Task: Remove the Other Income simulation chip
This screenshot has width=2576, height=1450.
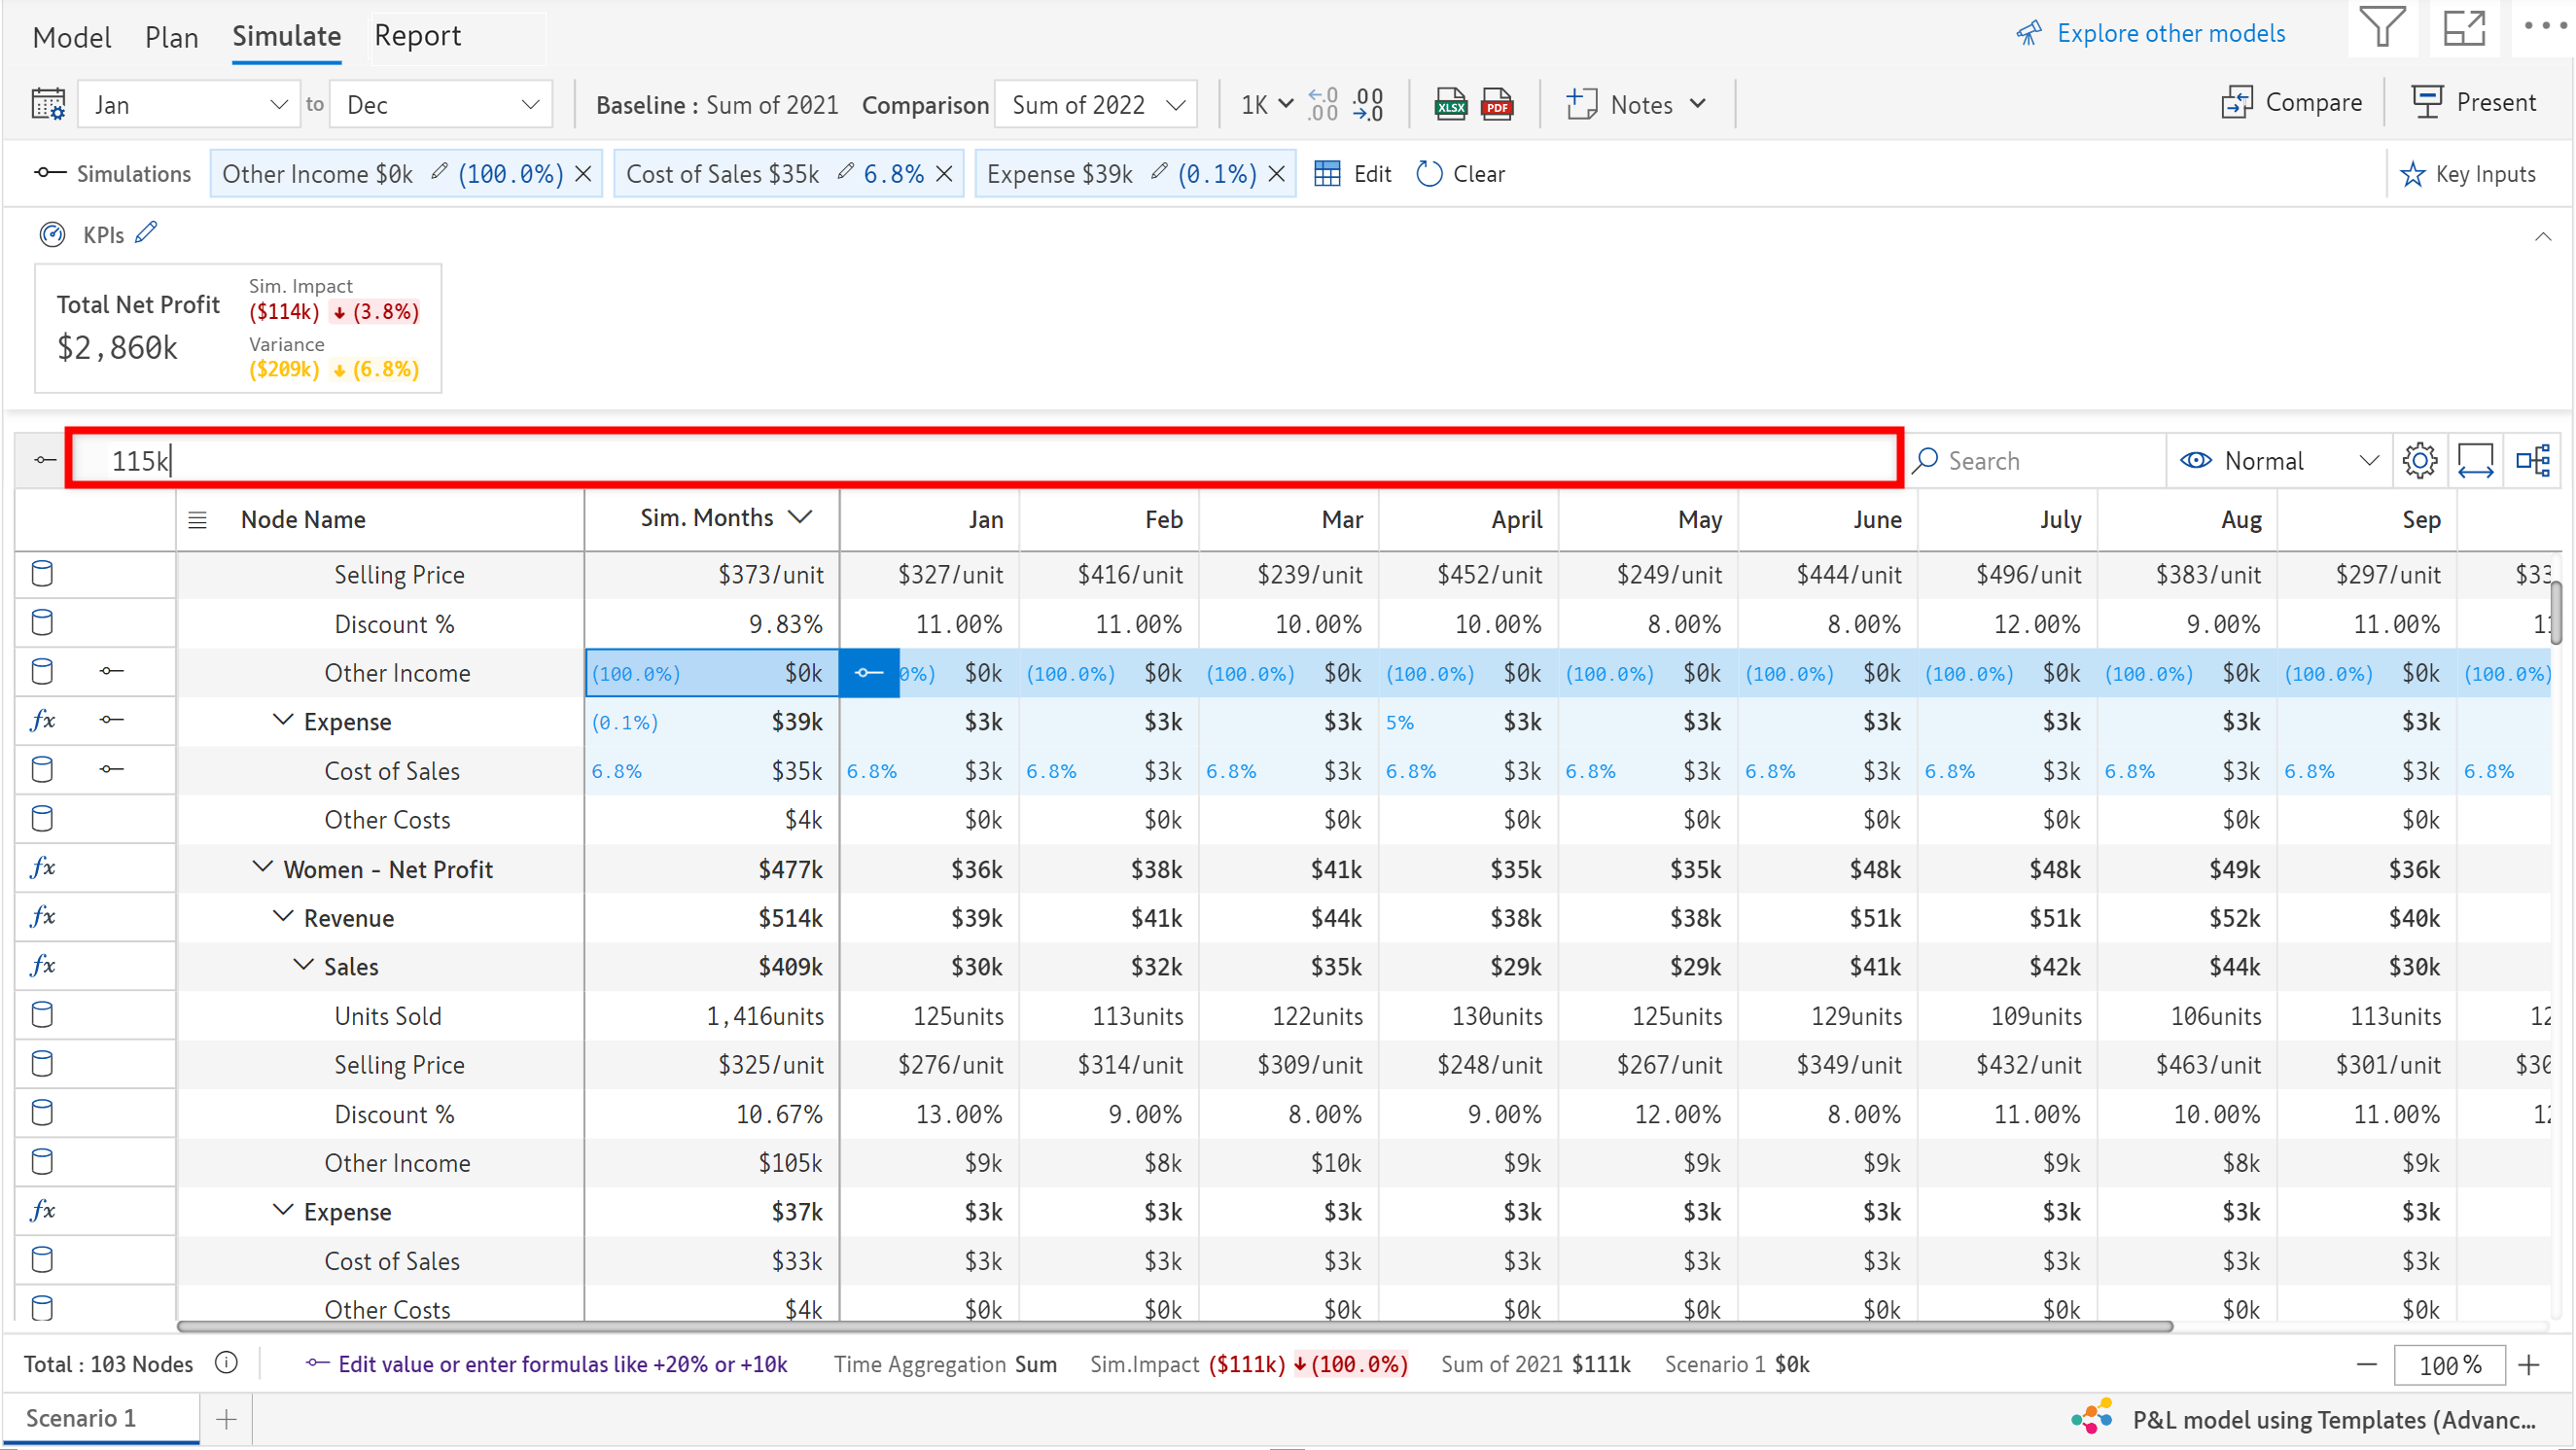Action: point(584,174)
